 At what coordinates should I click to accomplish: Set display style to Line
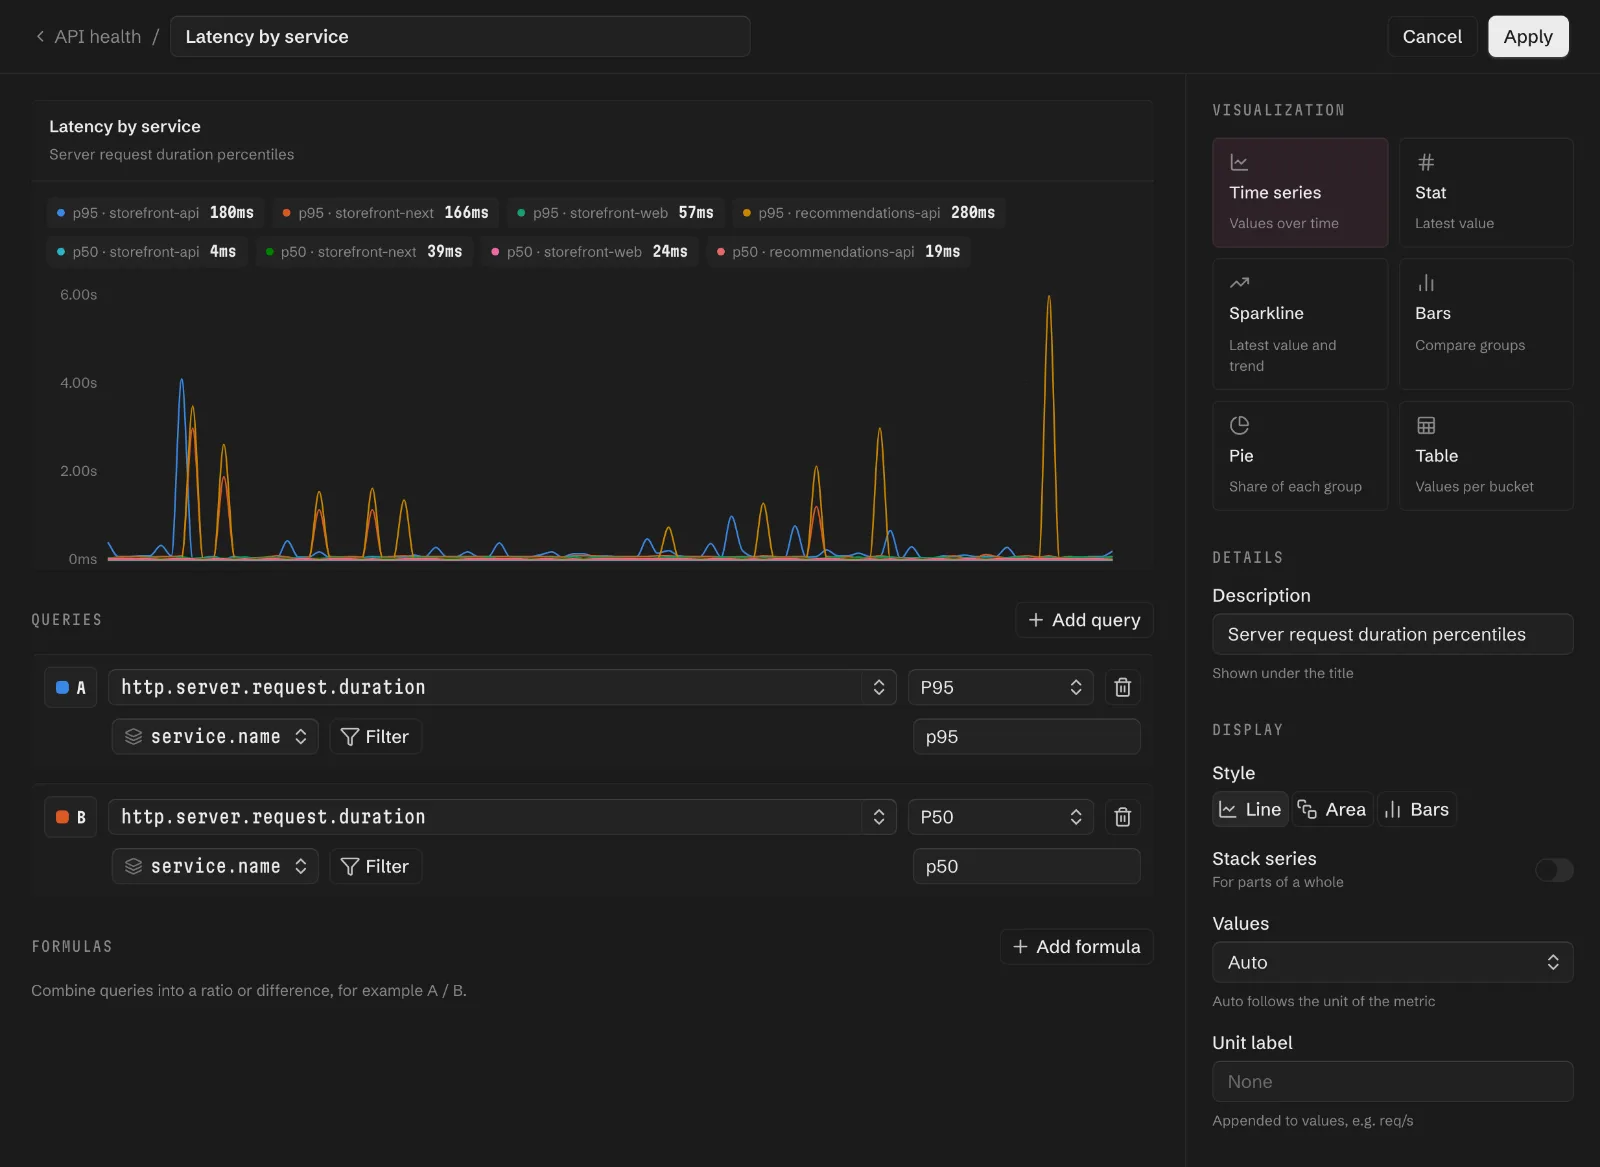(1250, 809)
